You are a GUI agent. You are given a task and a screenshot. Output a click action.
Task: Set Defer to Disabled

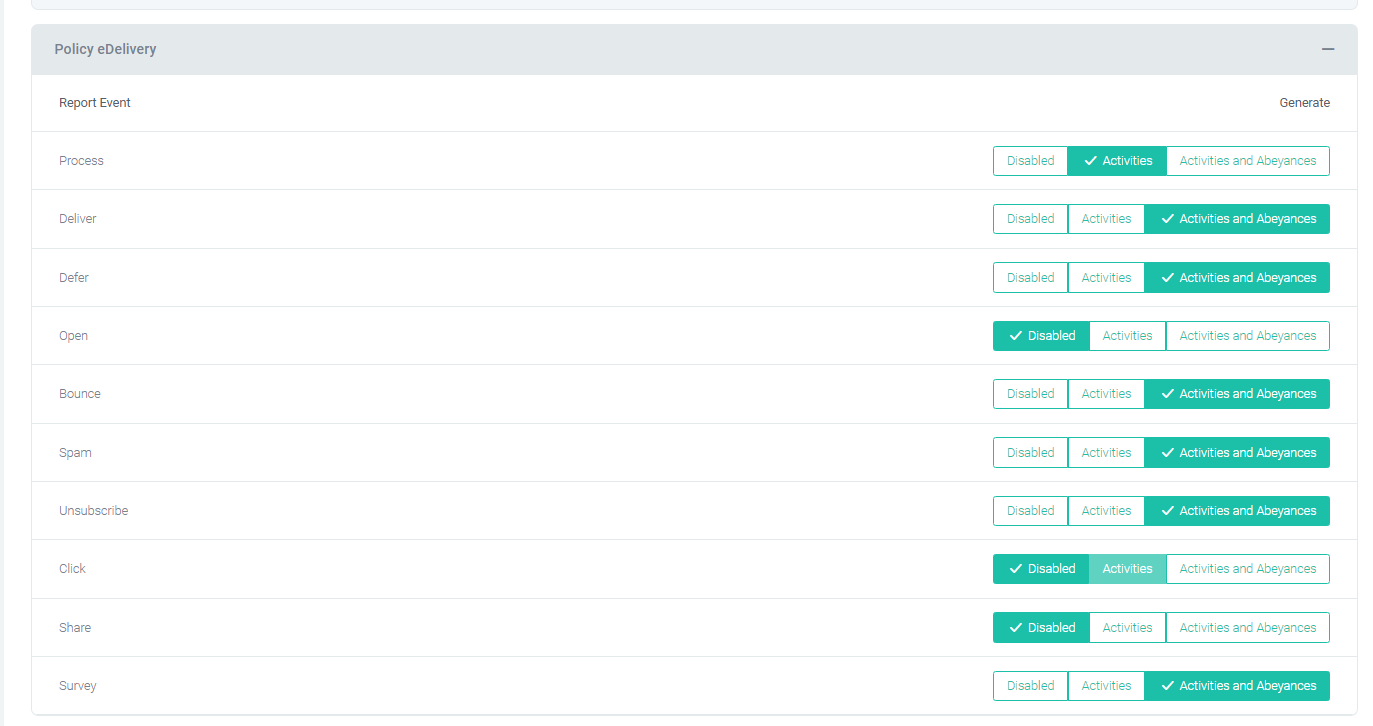pos(1030,277)
